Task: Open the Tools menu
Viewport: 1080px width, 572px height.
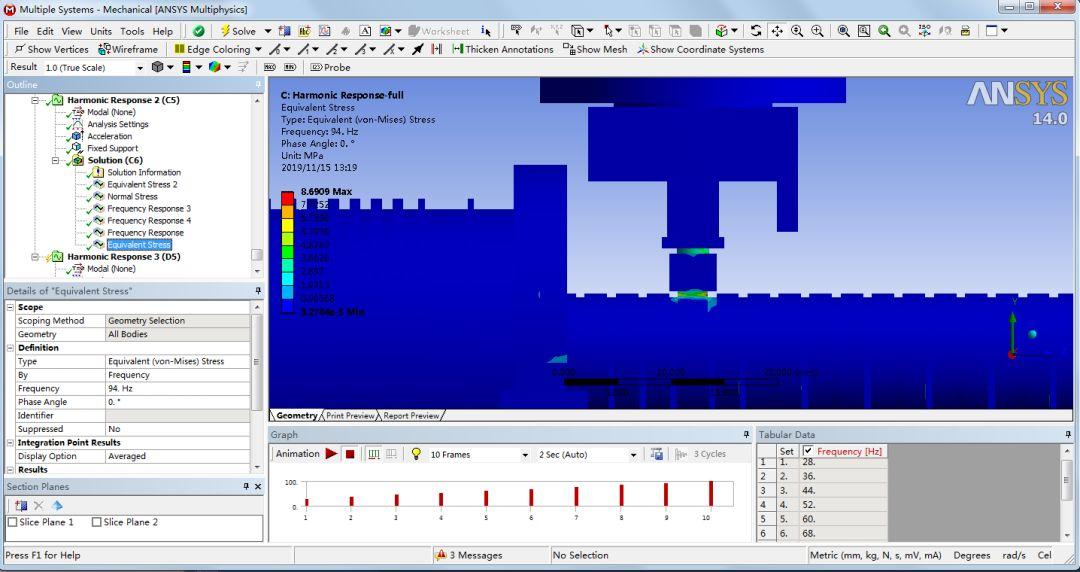Action: point(132,31)
